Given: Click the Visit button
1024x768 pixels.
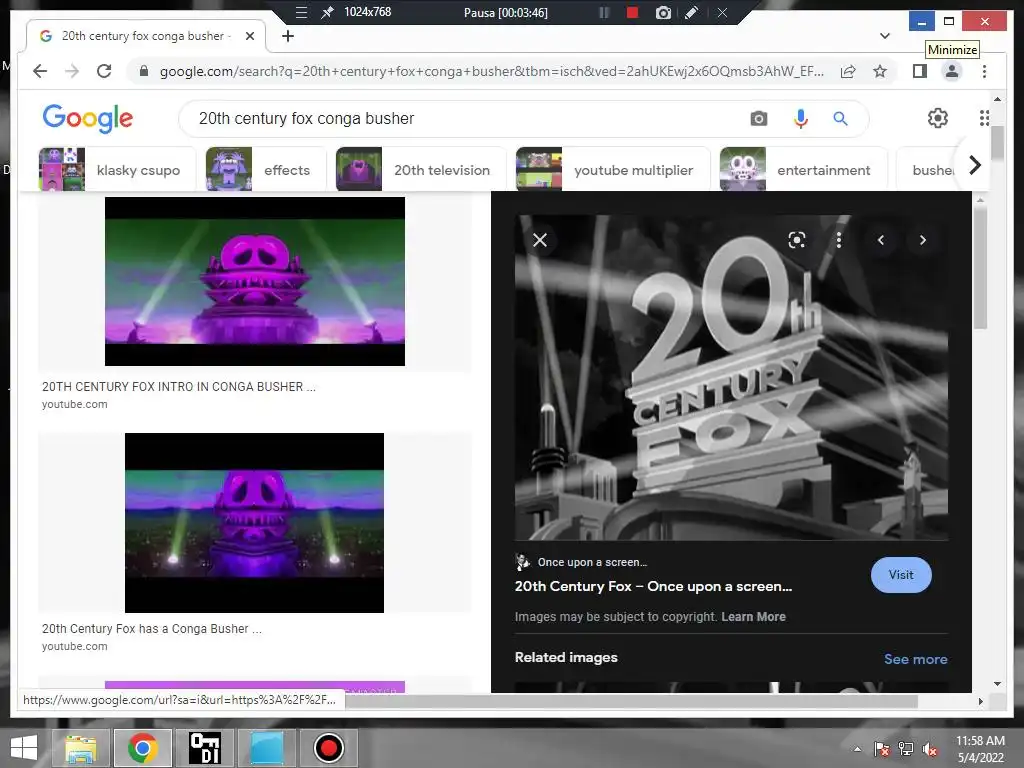Looking at the screenshot, I should point(901,575).
